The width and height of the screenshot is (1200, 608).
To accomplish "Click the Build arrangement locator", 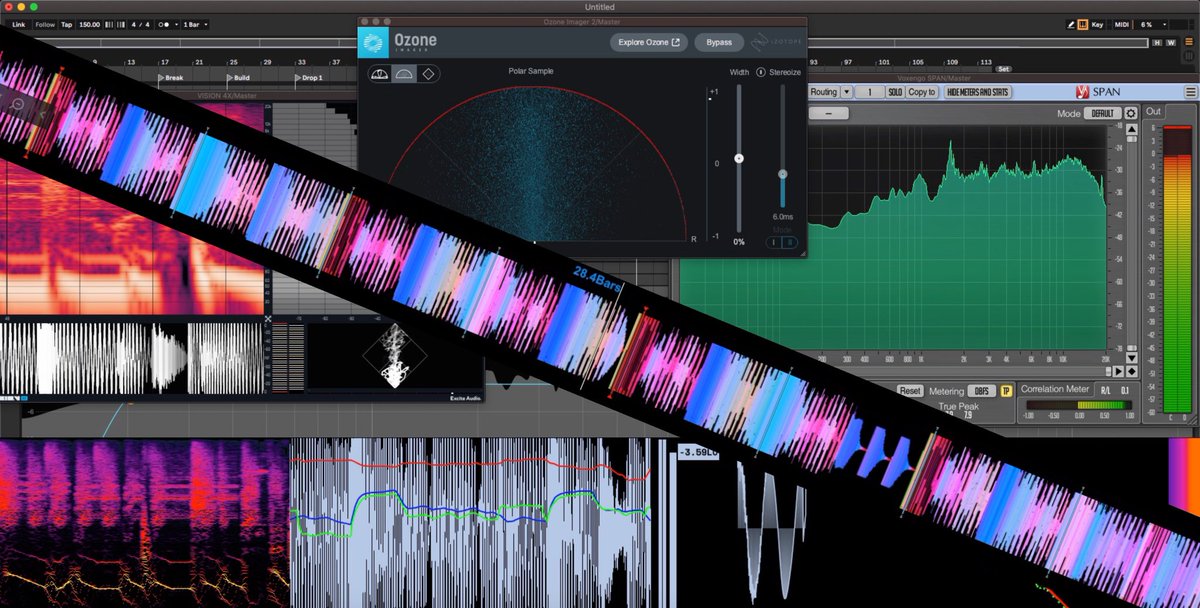I will 238,78.
